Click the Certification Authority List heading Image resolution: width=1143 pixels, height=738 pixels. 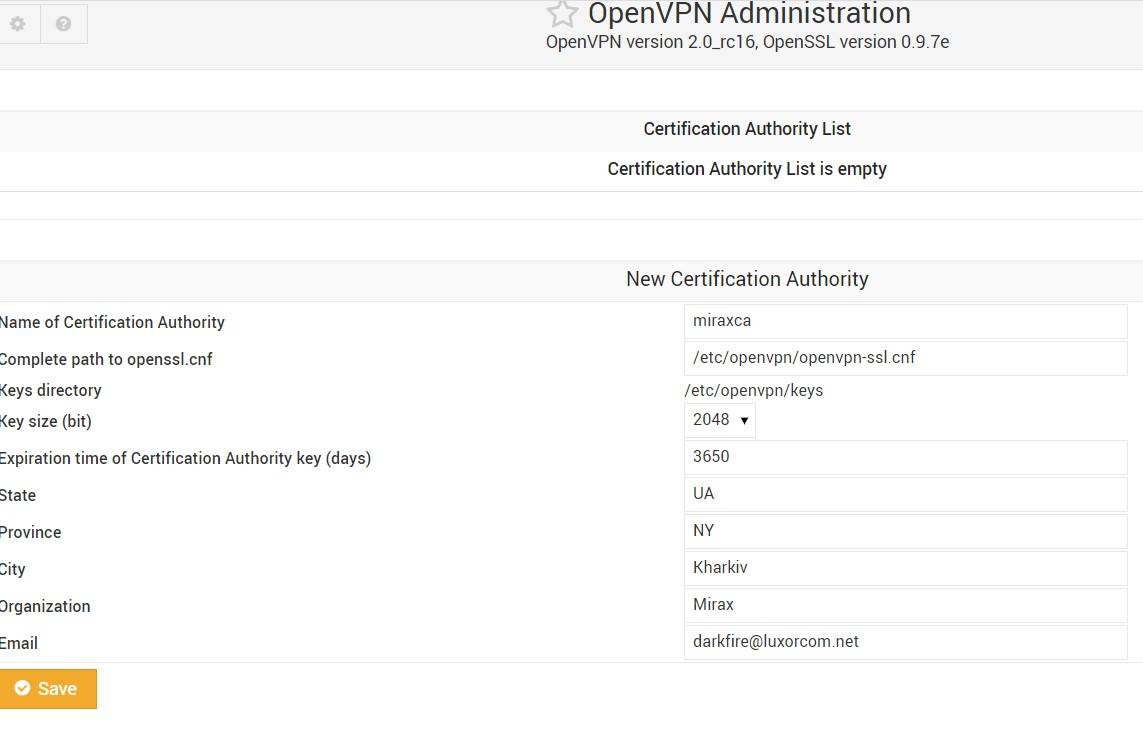pyautogui.click(x=747, y=129)
